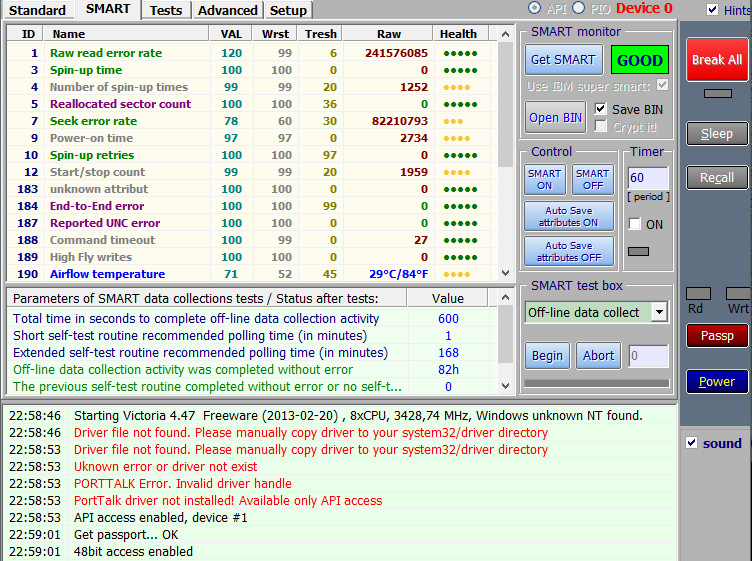The width and height of the screenshot is (752, 561).
Task: Click the Extended self-test polling time row
Action: click(252, 353)
